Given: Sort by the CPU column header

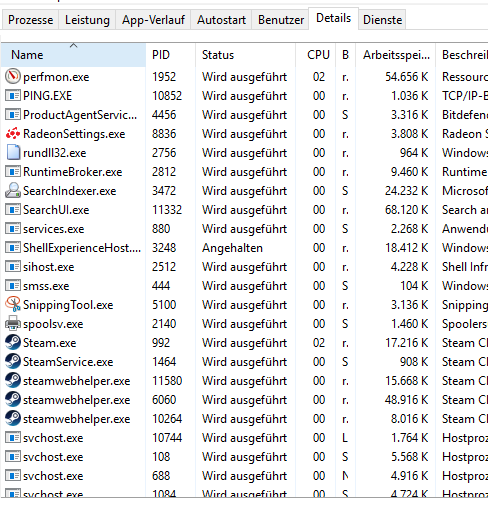Looking at the screenshot, I should click(x=316, y=55).
